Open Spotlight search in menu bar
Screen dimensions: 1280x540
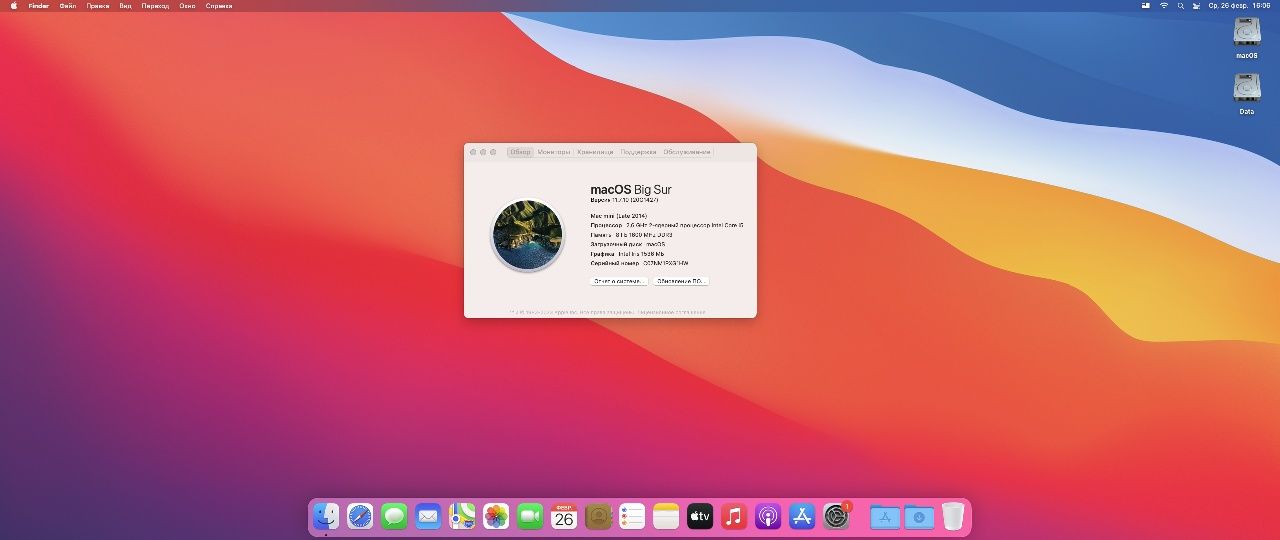(1181, 5)
